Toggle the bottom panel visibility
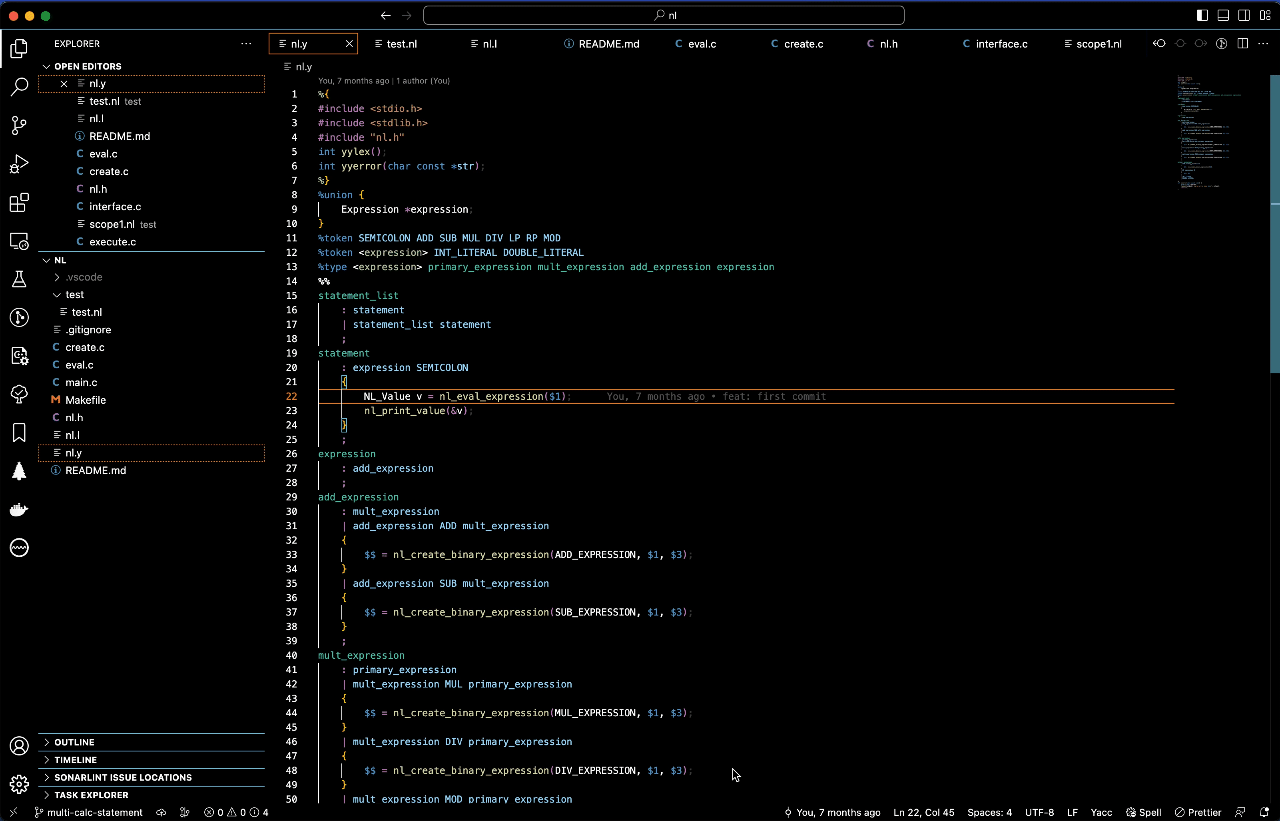 [1223, 15]
